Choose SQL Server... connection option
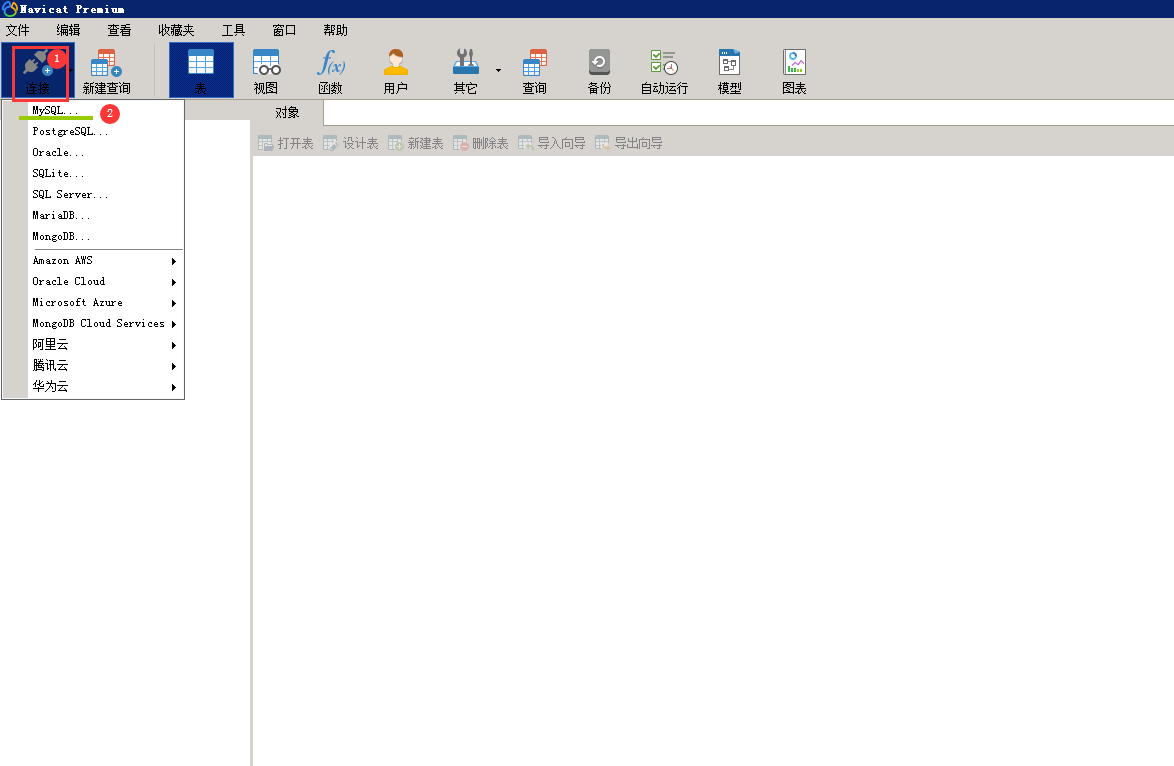 [x=94, y=194]
